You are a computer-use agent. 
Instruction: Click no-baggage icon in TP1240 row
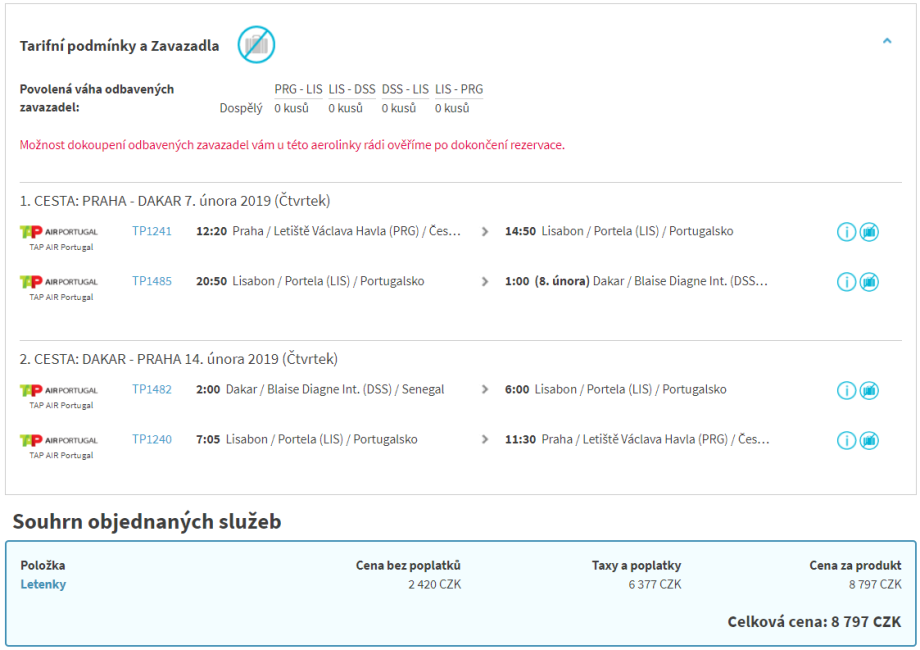[x=869, y=440]
